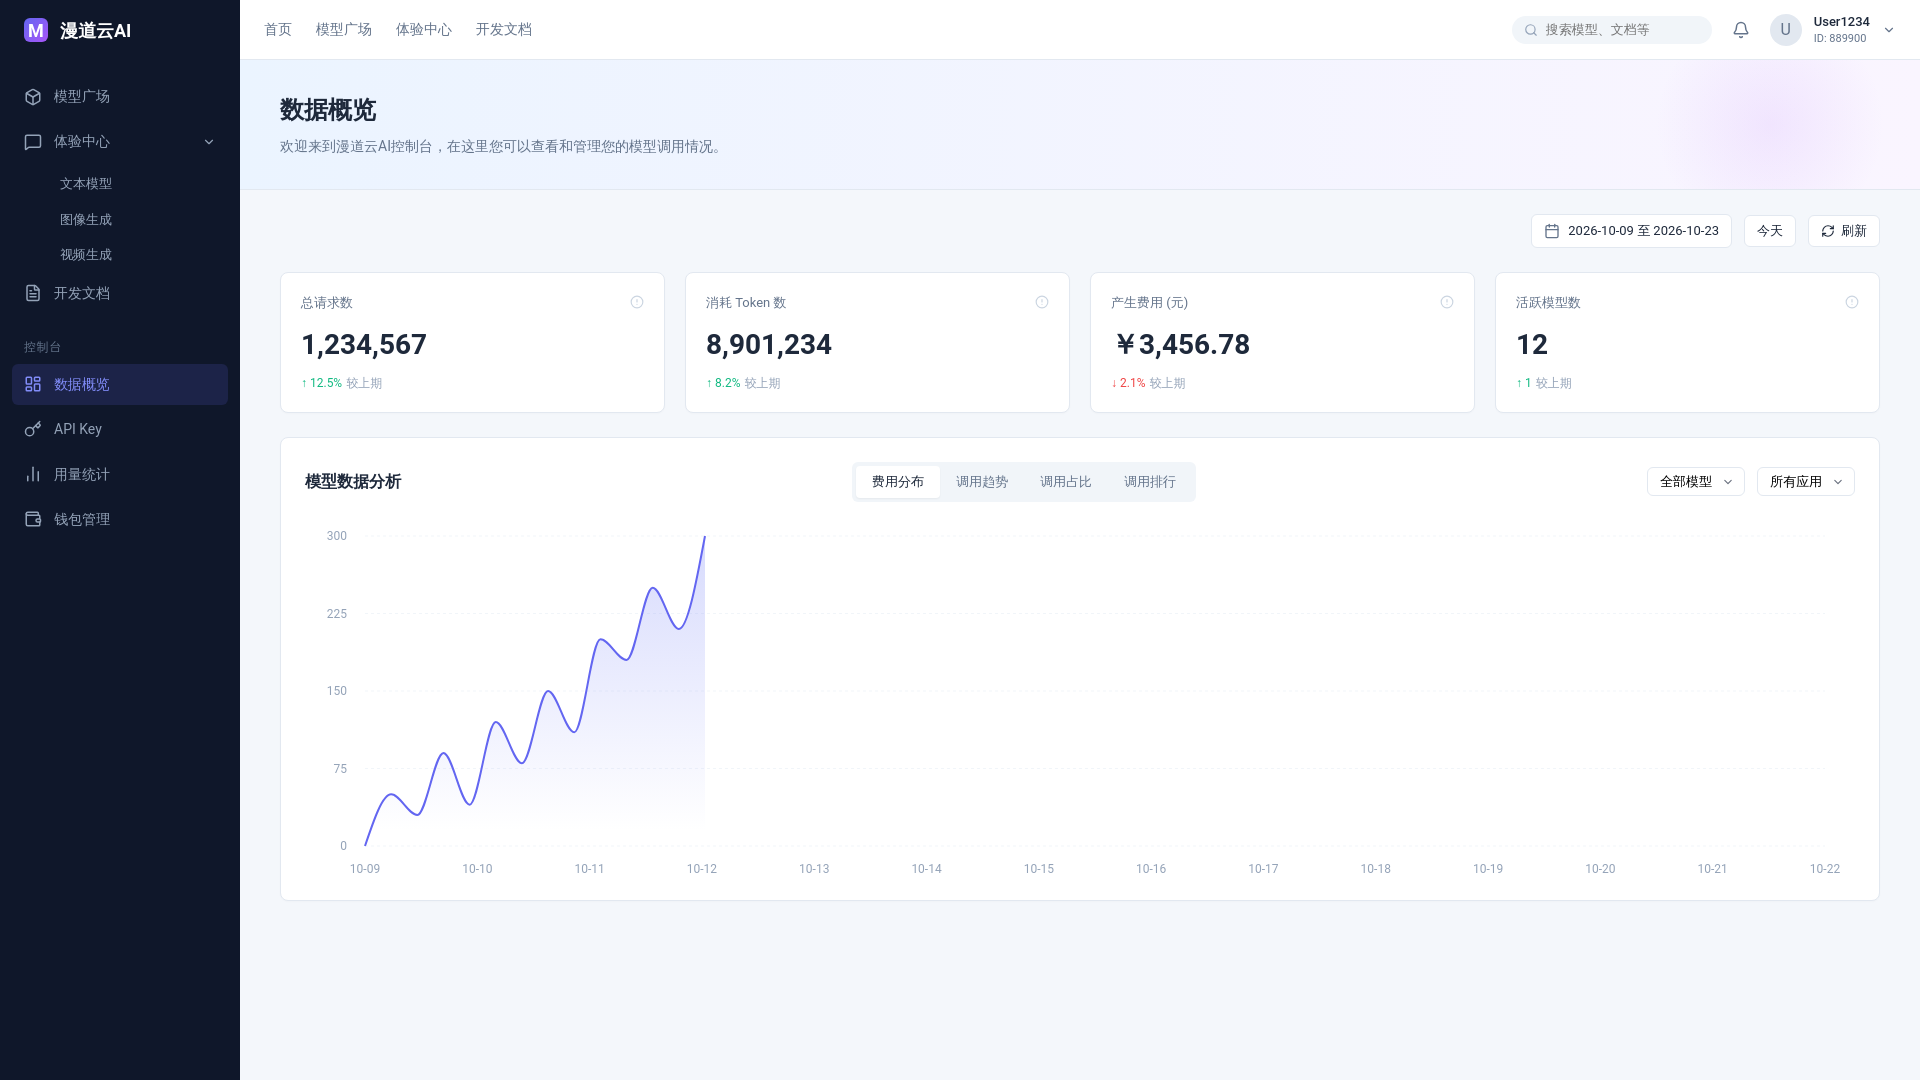The image size is (1920, 1080).
Task: Click the key icon beside API Key
Action: [33, 429]
